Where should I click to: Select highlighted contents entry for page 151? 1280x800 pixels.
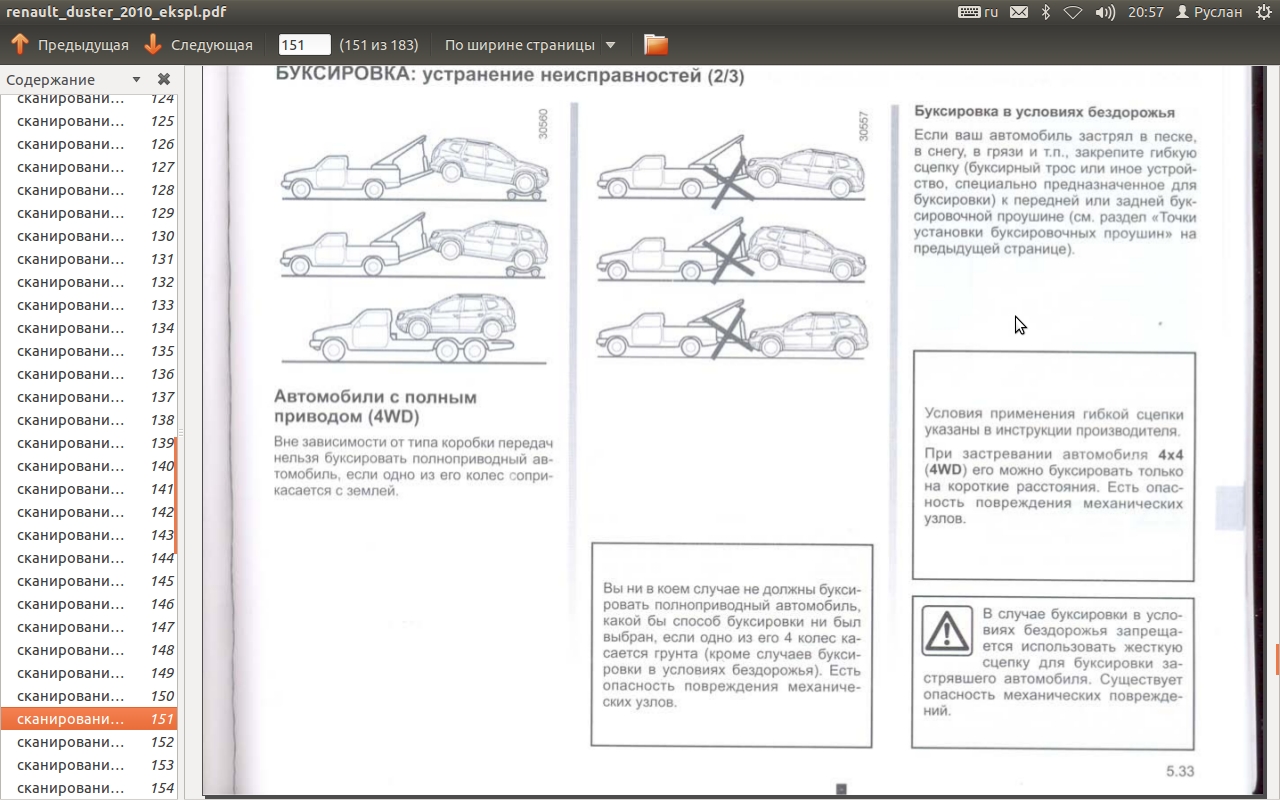[x=88, y=719]
